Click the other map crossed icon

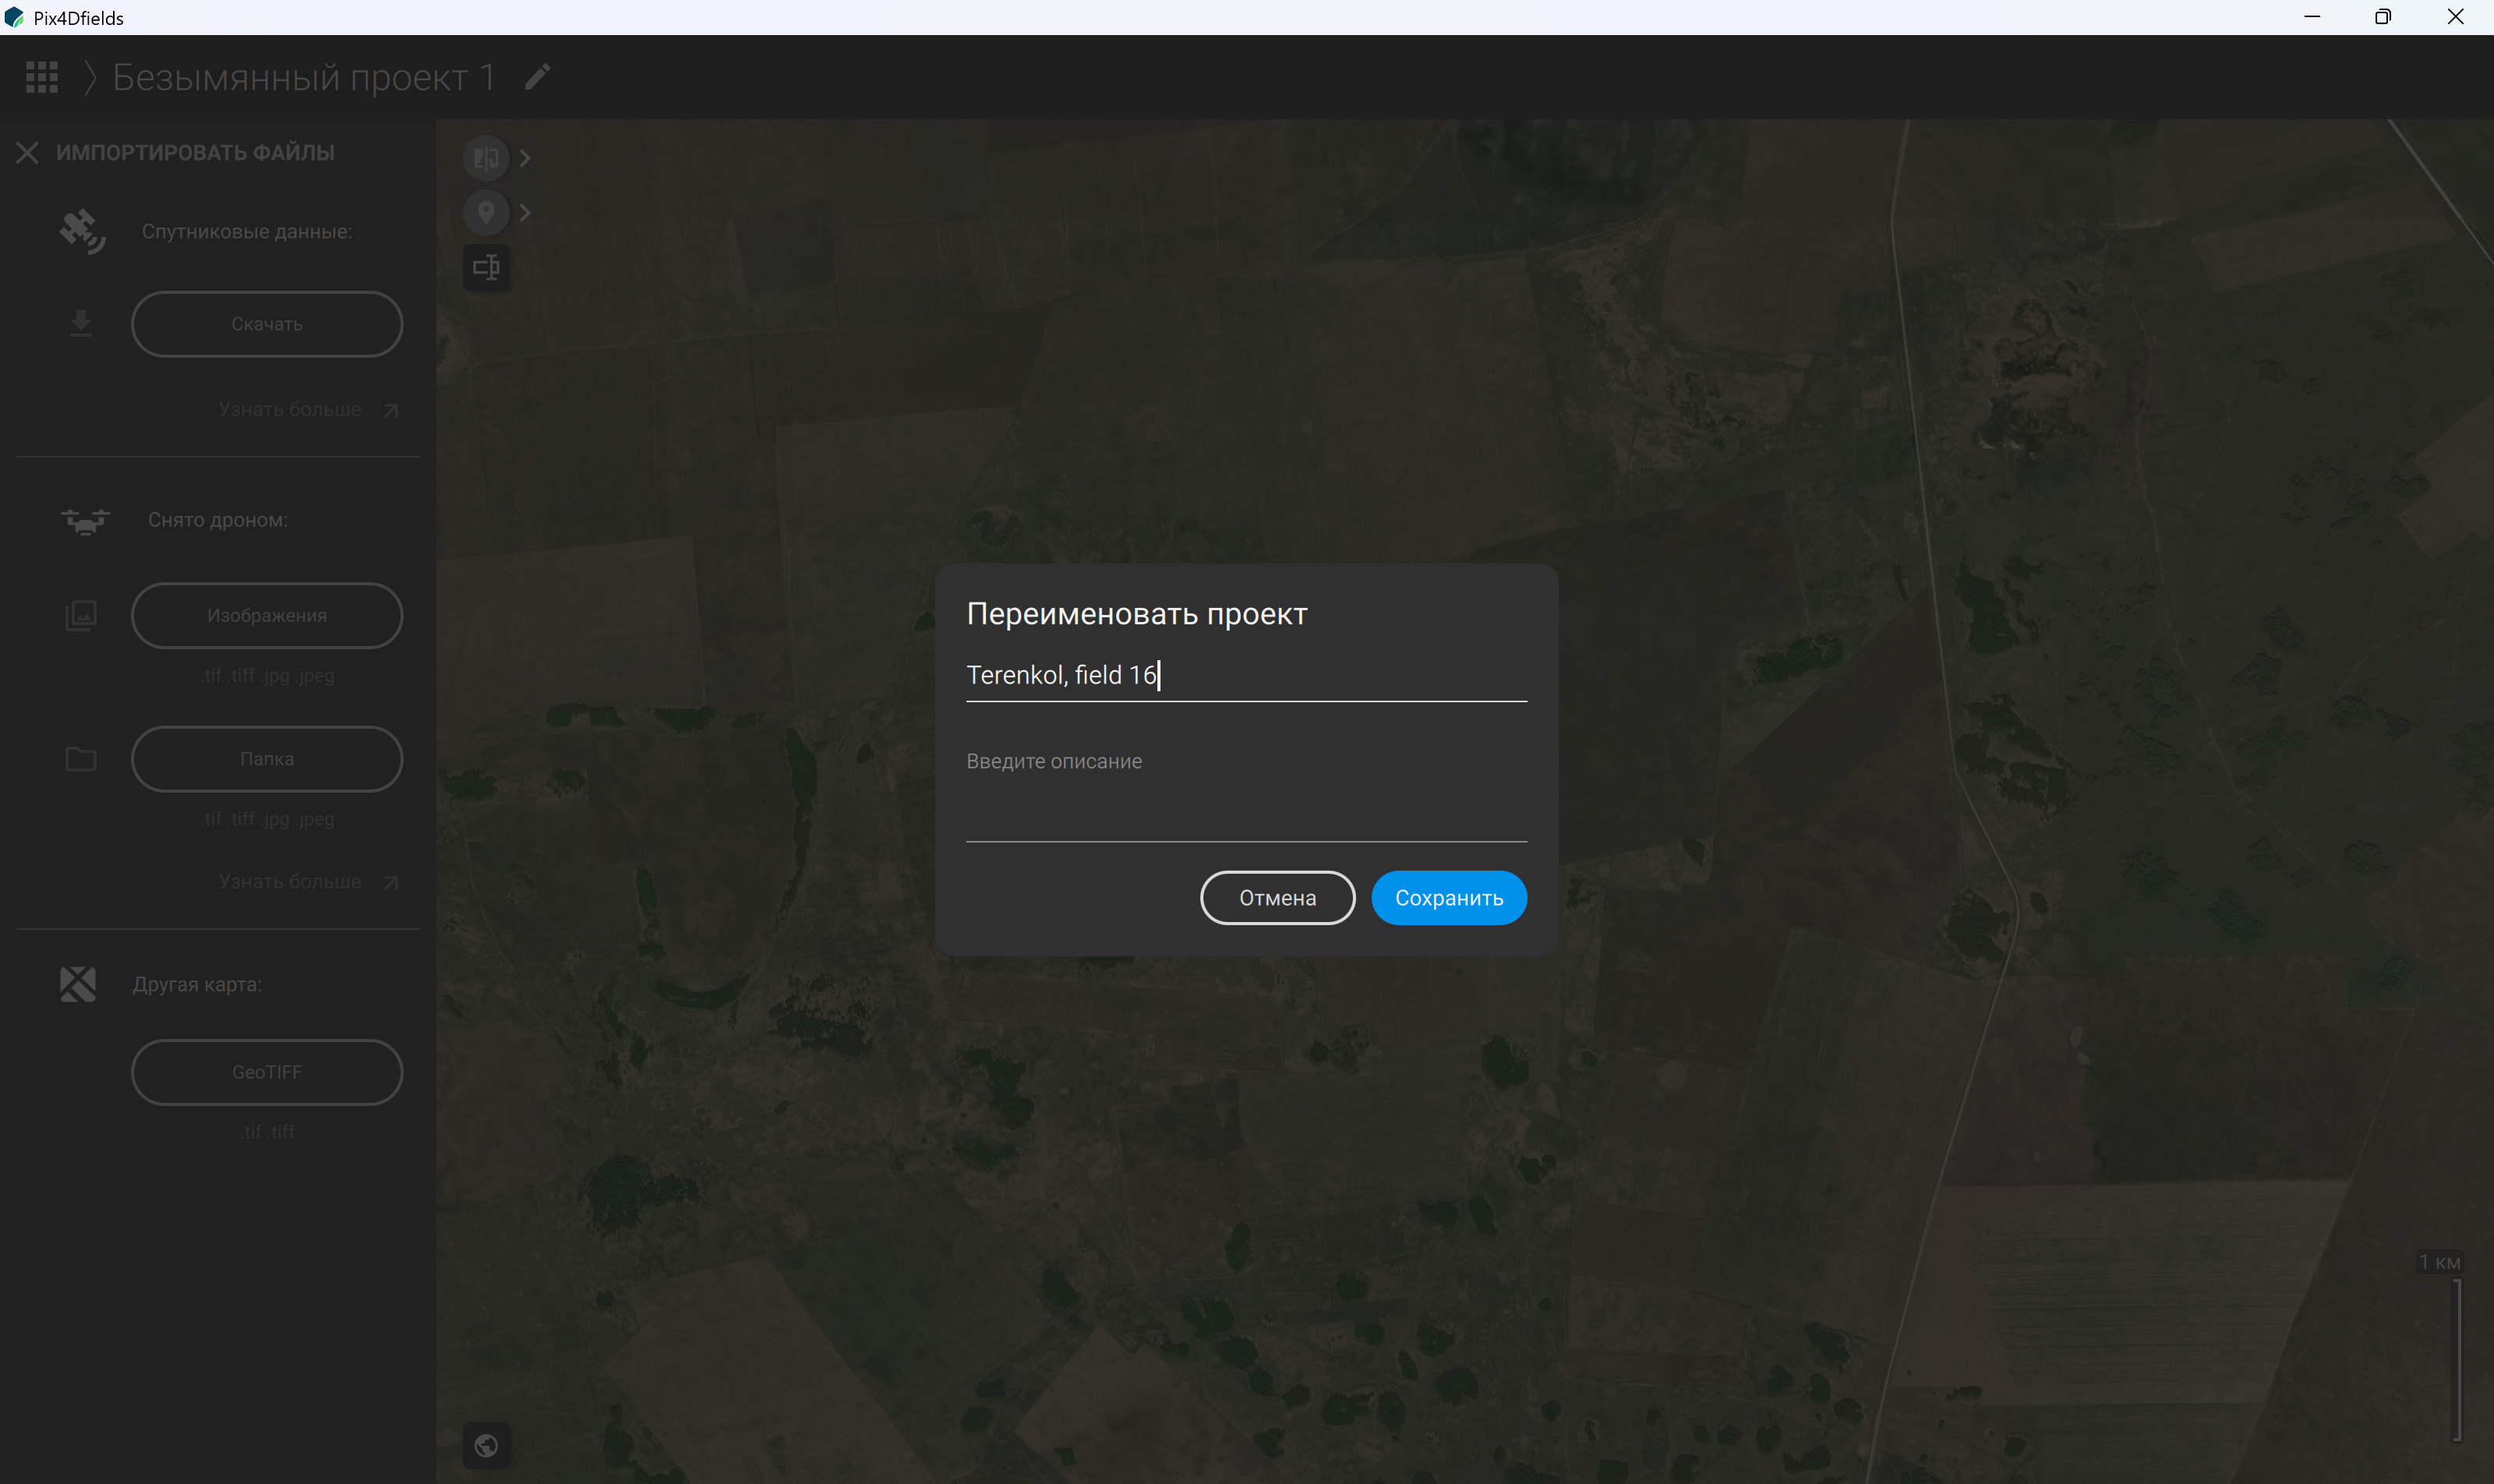(78, 984)
